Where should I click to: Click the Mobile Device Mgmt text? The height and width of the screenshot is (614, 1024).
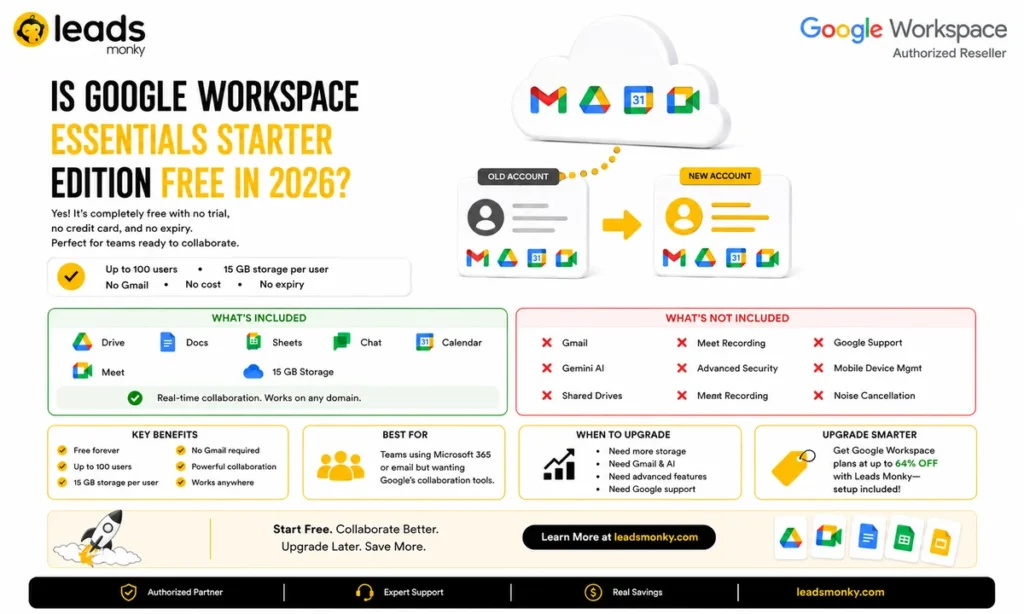[877, 368]
